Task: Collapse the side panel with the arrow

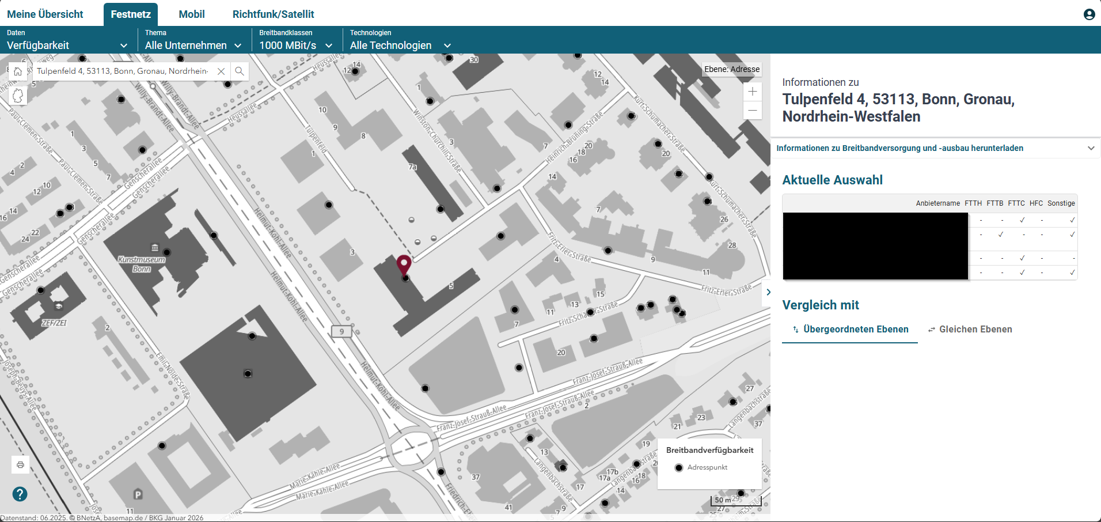Action: pos(768,292)
